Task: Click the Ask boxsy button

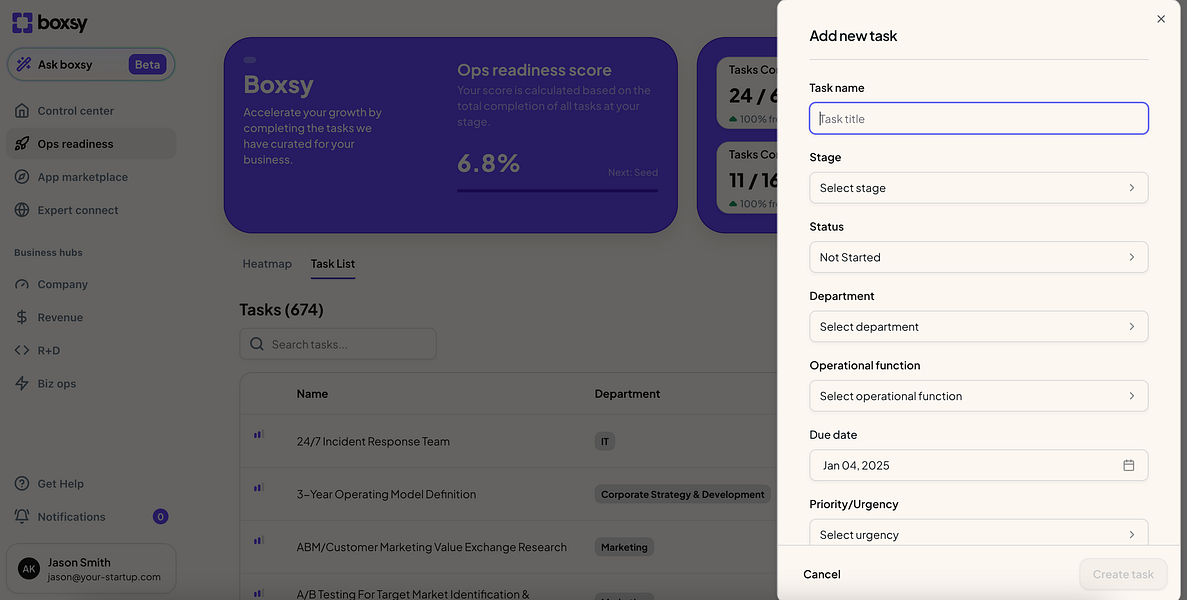Action: point(91,64)
